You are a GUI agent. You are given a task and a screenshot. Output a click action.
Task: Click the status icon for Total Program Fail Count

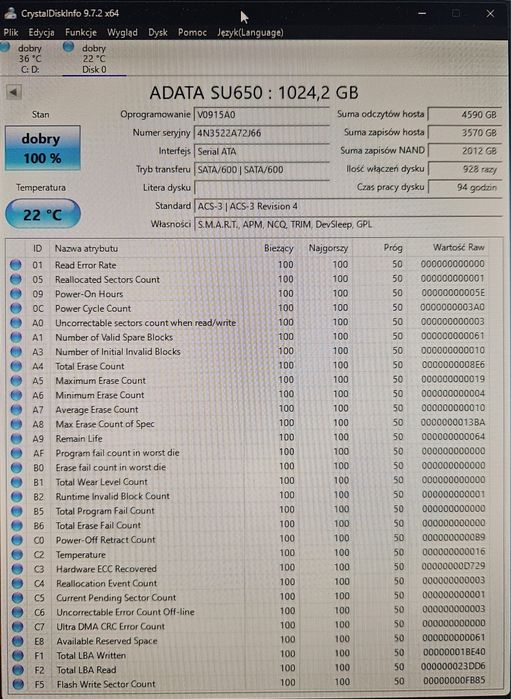pos(17,511)
